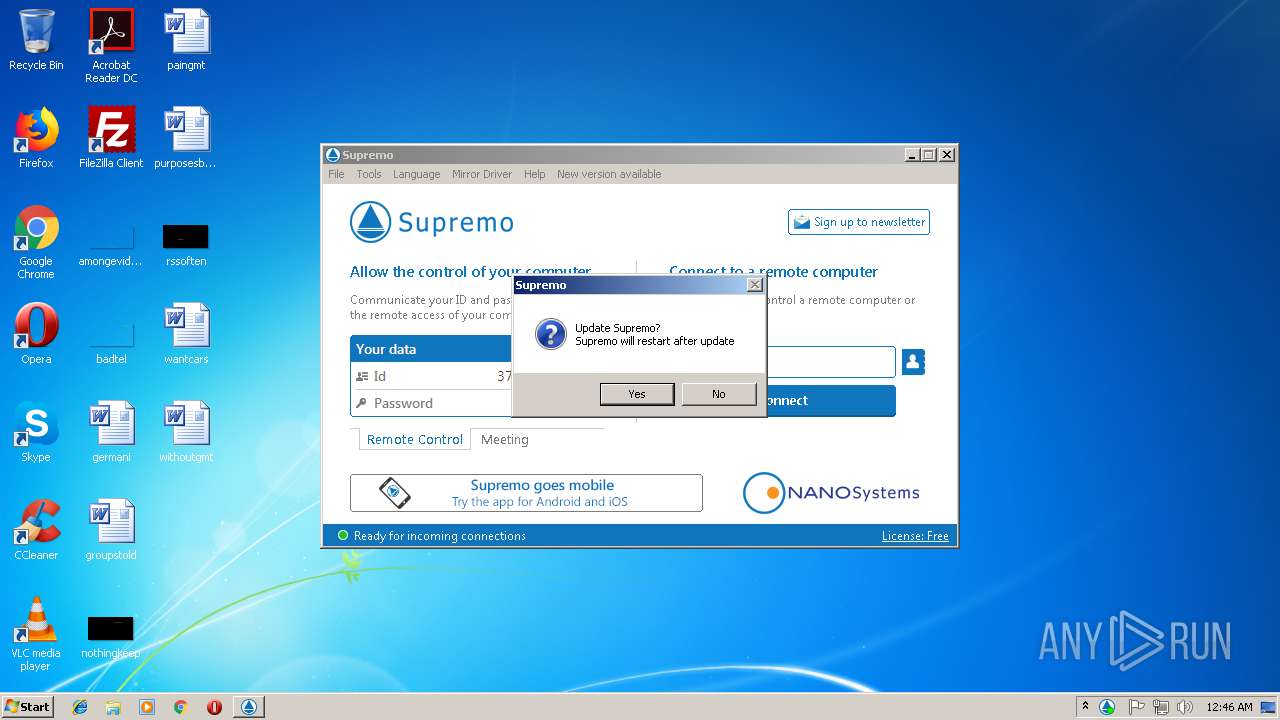This screenshot has width=1280, height=720.
Task: Launch Skype from desktop
Action: pyautogui.click(x=36, y=432)
